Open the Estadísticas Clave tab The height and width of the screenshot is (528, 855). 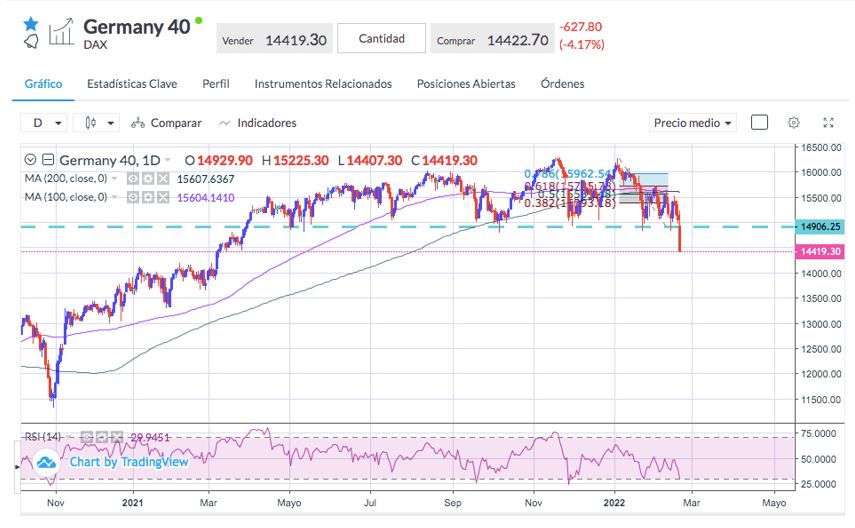pos(132,84)
